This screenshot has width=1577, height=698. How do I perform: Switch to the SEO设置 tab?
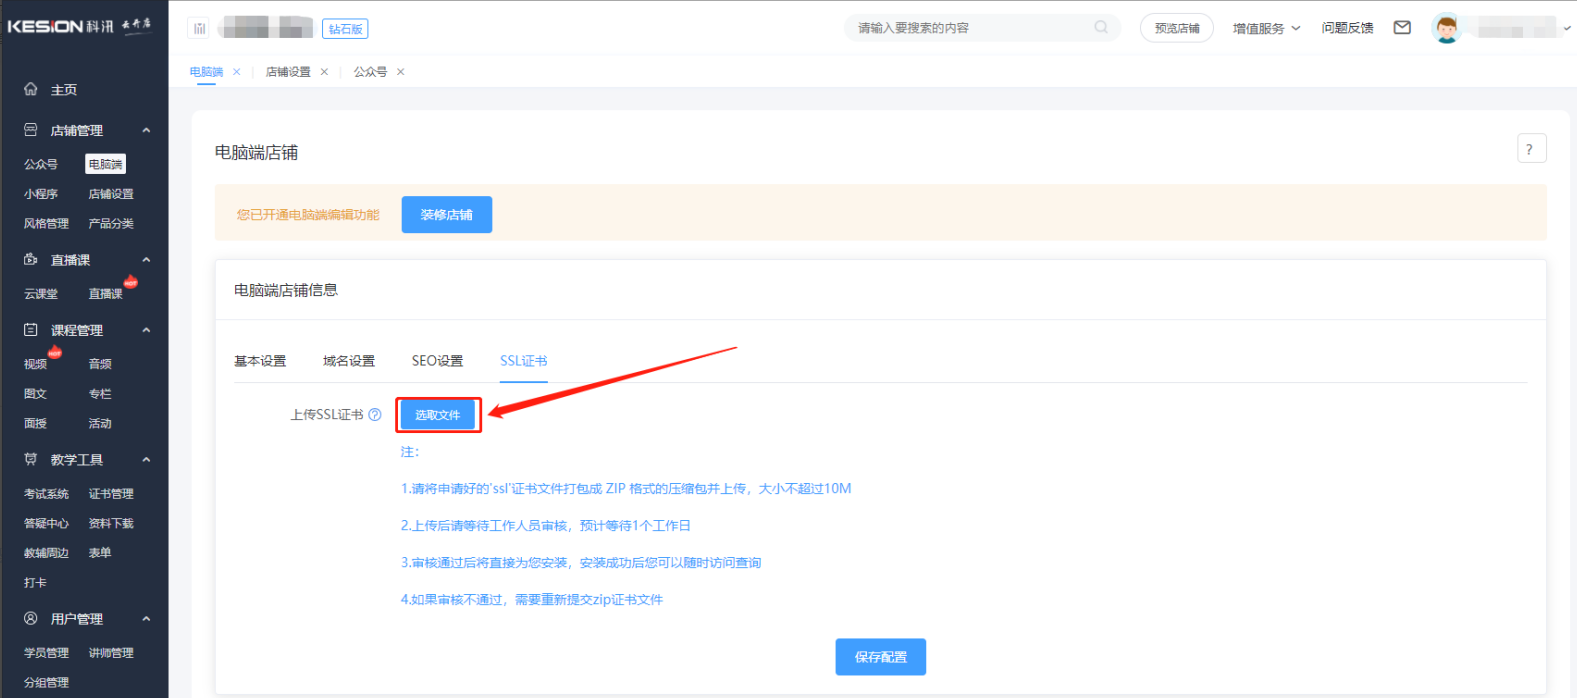tap(437, 361)
